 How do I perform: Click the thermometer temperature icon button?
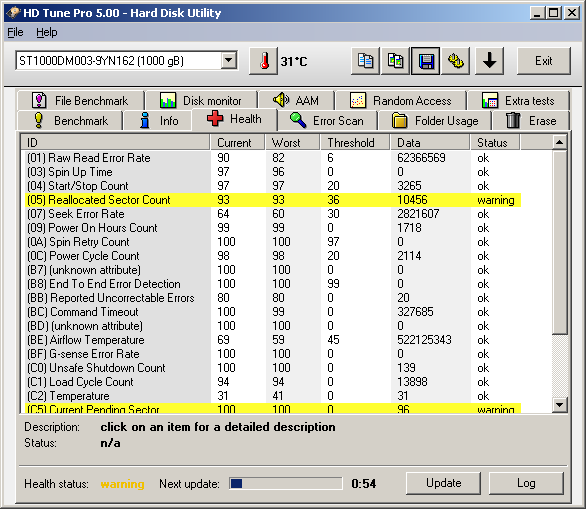[x=263, y=61]
